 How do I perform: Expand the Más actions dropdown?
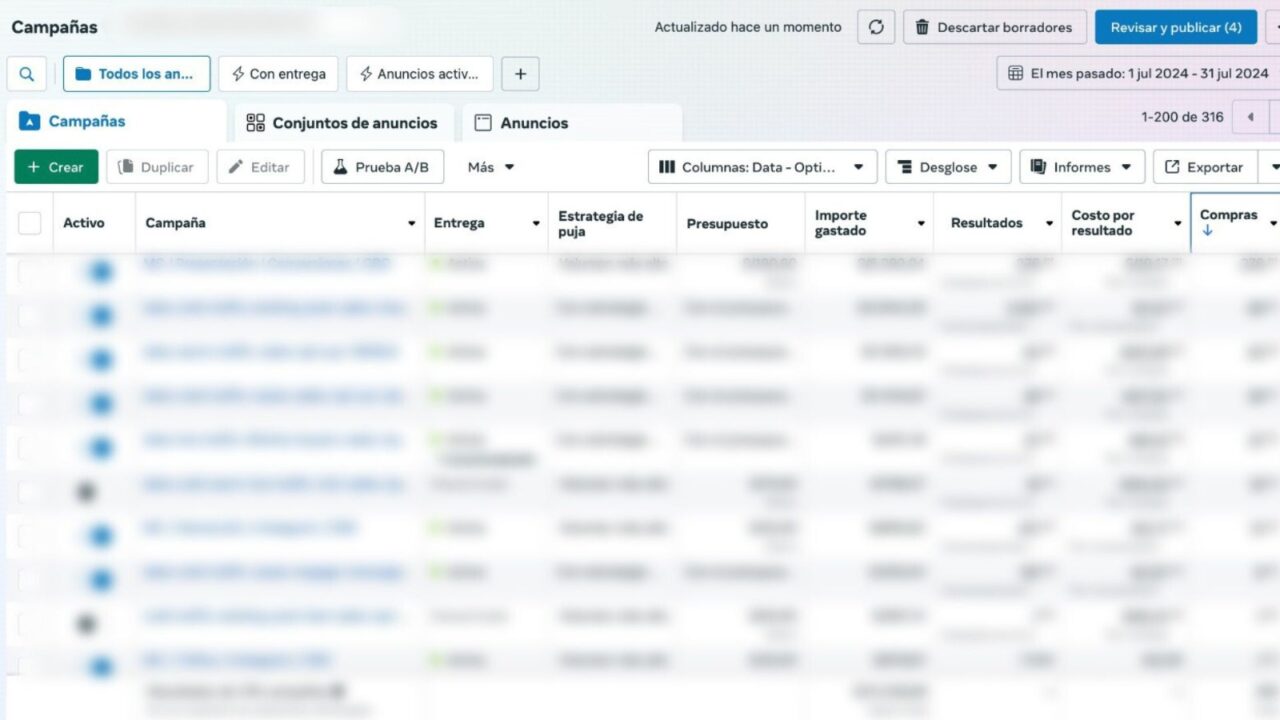tap(489, 167)
